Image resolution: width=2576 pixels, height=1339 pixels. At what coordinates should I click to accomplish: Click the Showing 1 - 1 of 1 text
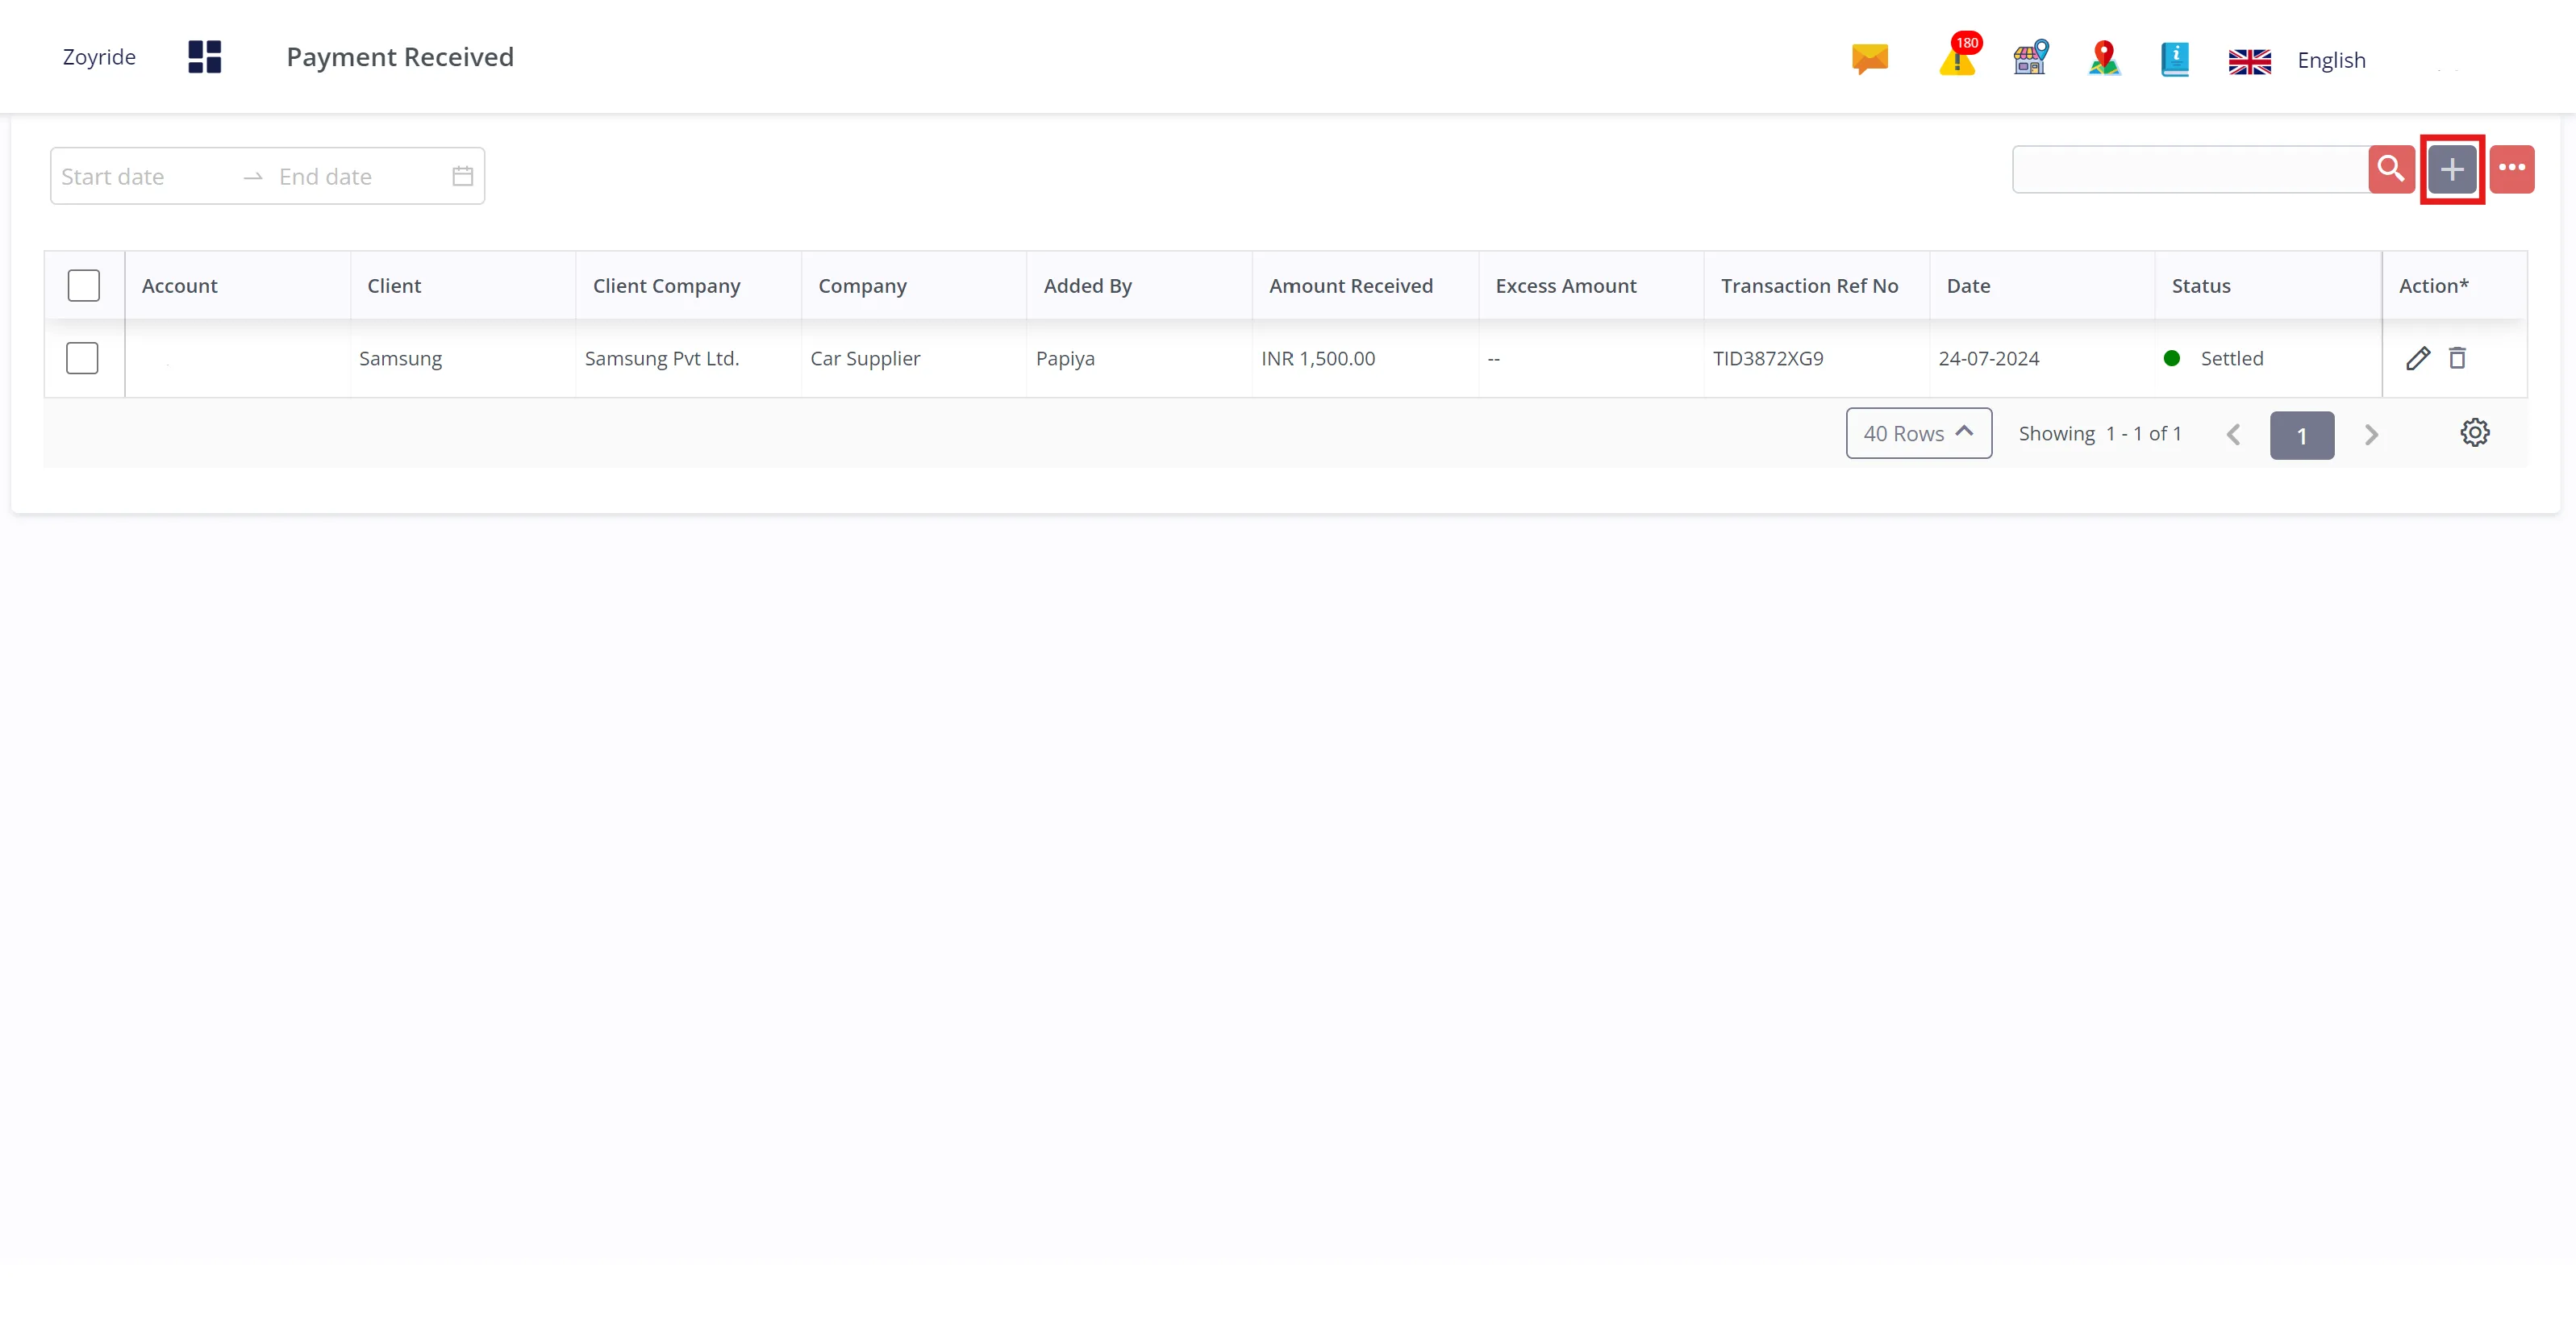click(2100, 433)
